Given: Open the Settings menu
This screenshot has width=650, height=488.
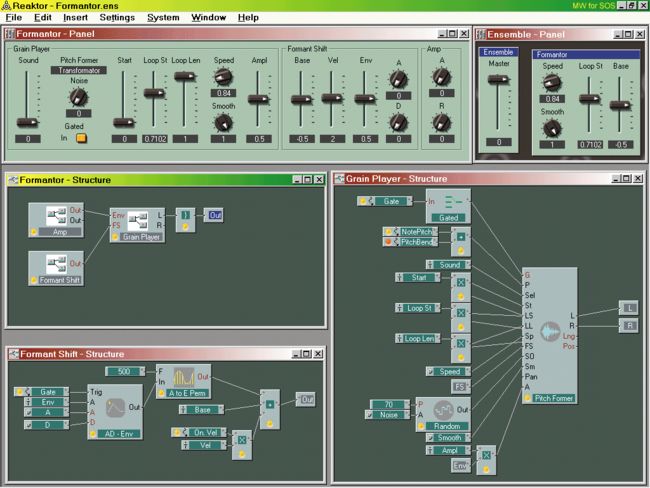Looking at the screenshot, I should pos(117,17).
